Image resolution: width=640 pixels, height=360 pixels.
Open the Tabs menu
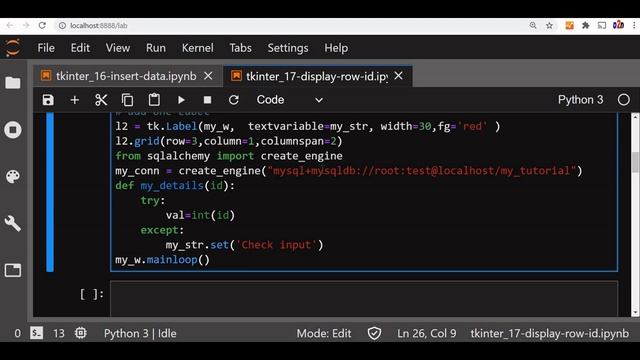click(x=240, y=48)
